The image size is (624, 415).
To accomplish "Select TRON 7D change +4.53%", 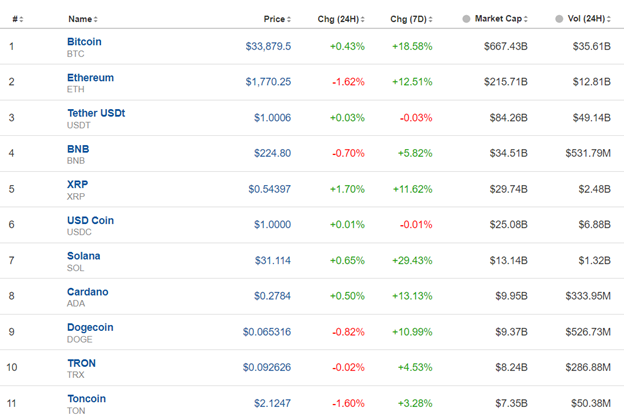I will pyautogui.click(x=415, y=367).
